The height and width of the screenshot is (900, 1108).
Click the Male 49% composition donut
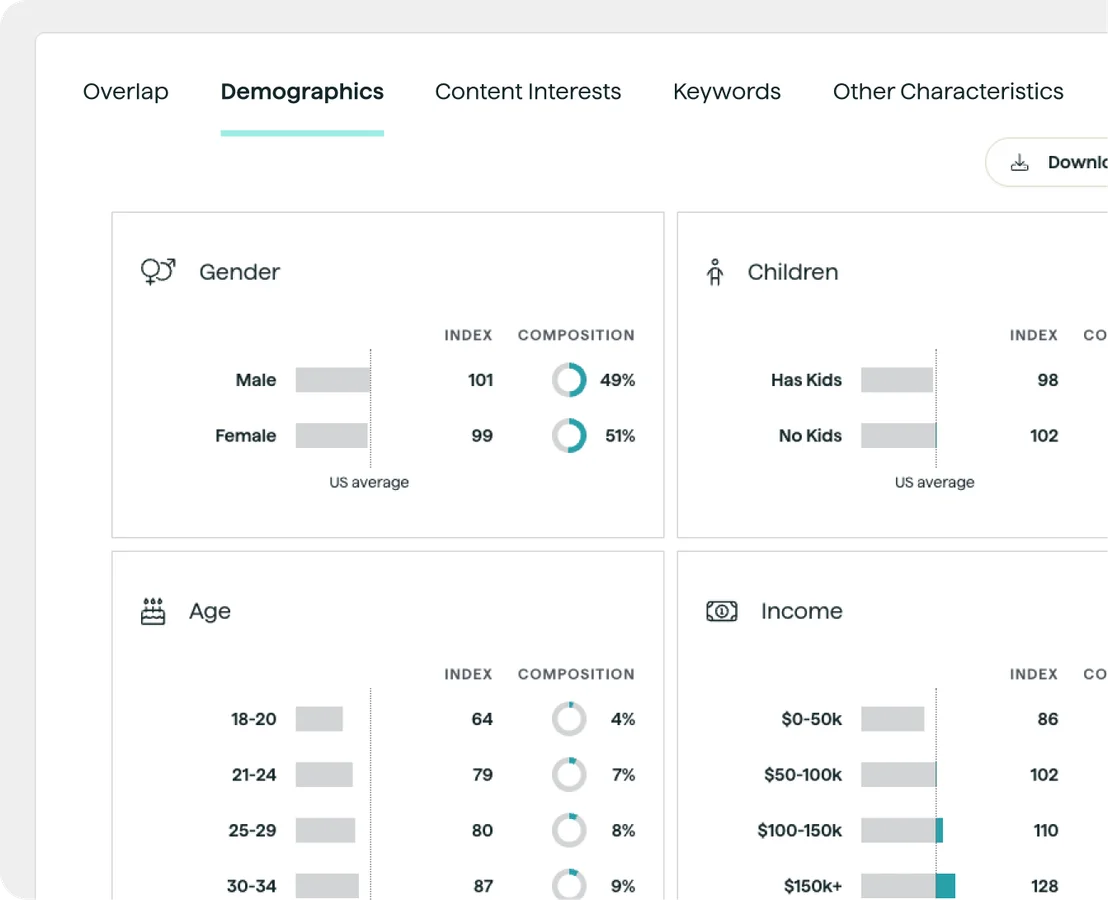[569, 380]
